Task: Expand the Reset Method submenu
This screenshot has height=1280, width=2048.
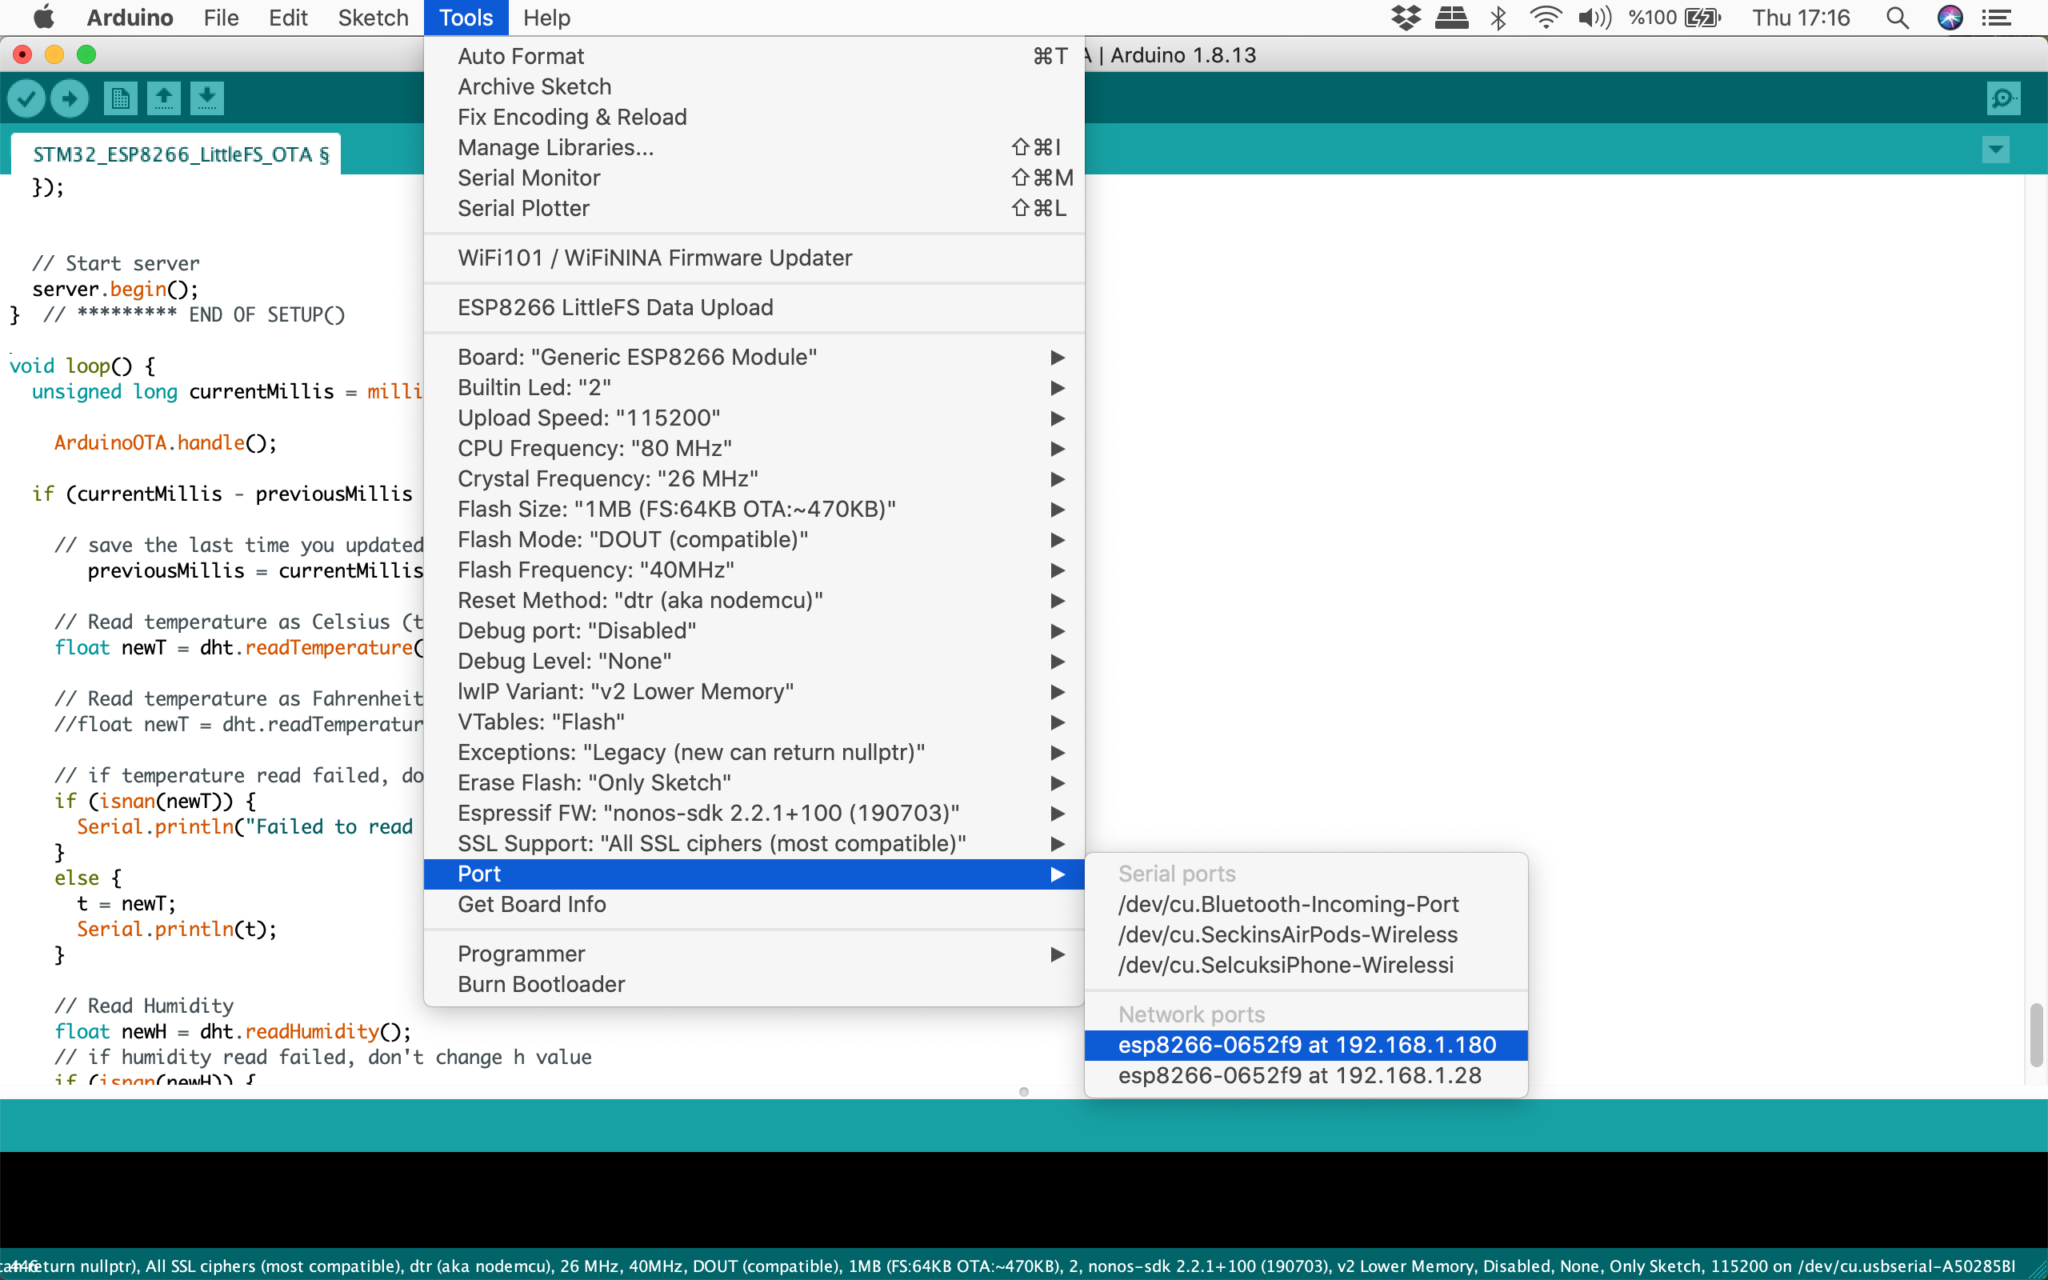Action: pyautogui.click(x=754, y=601)
